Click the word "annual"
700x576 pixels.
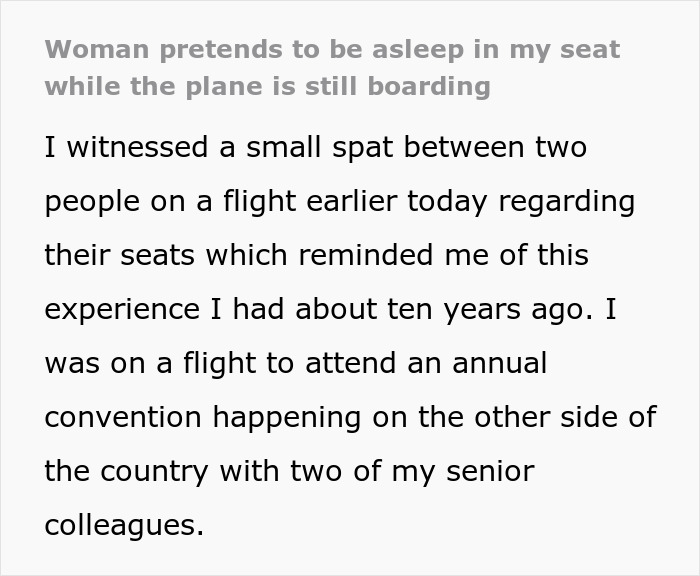coord(498,362)
